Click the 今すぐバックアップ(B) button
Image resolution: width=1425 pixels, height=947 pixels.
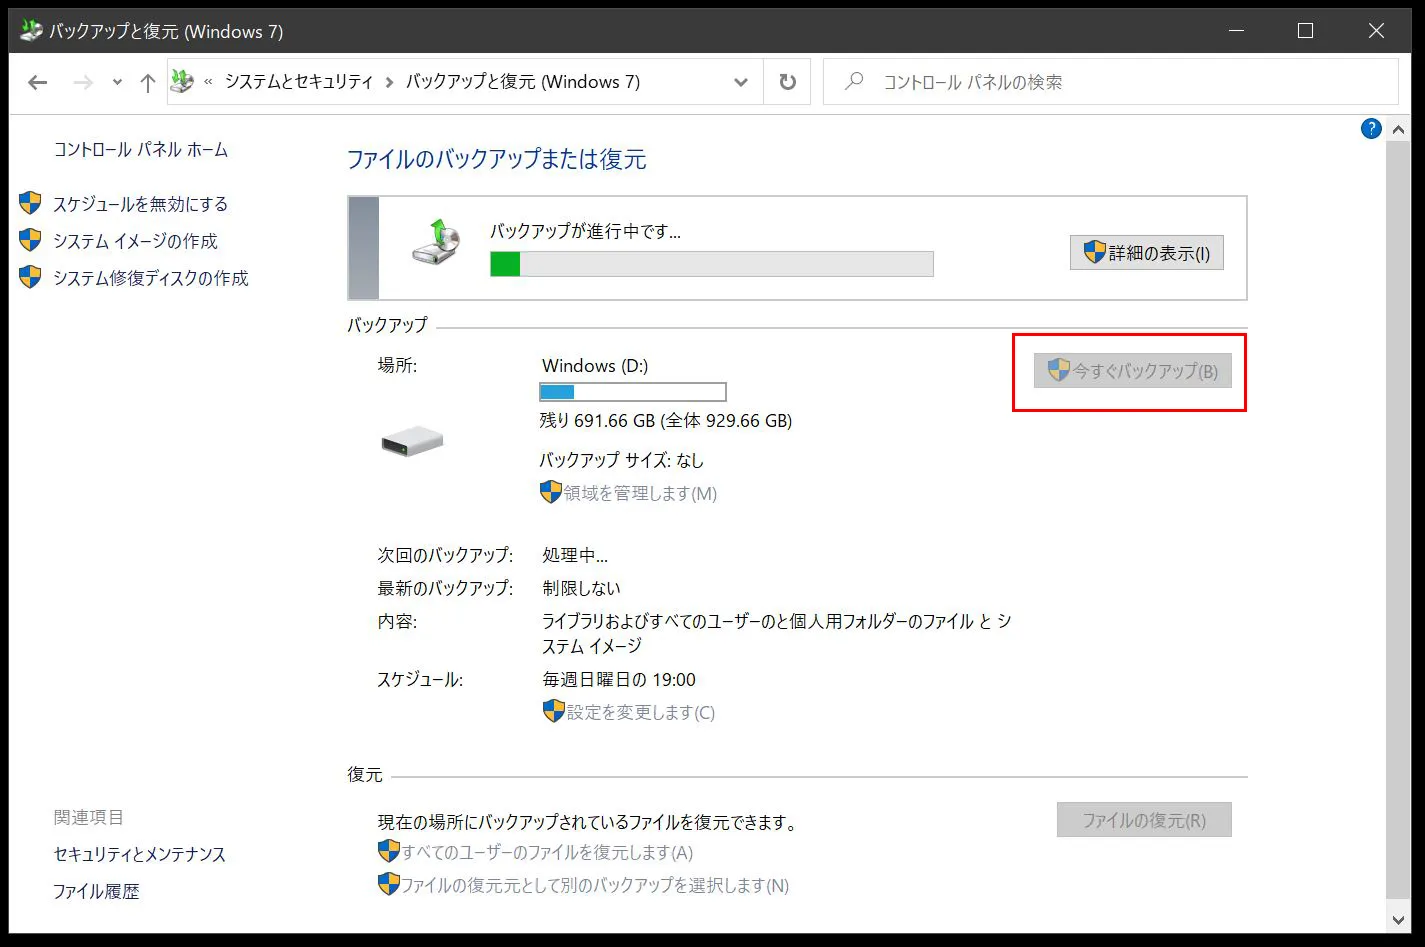[1133, 371]
